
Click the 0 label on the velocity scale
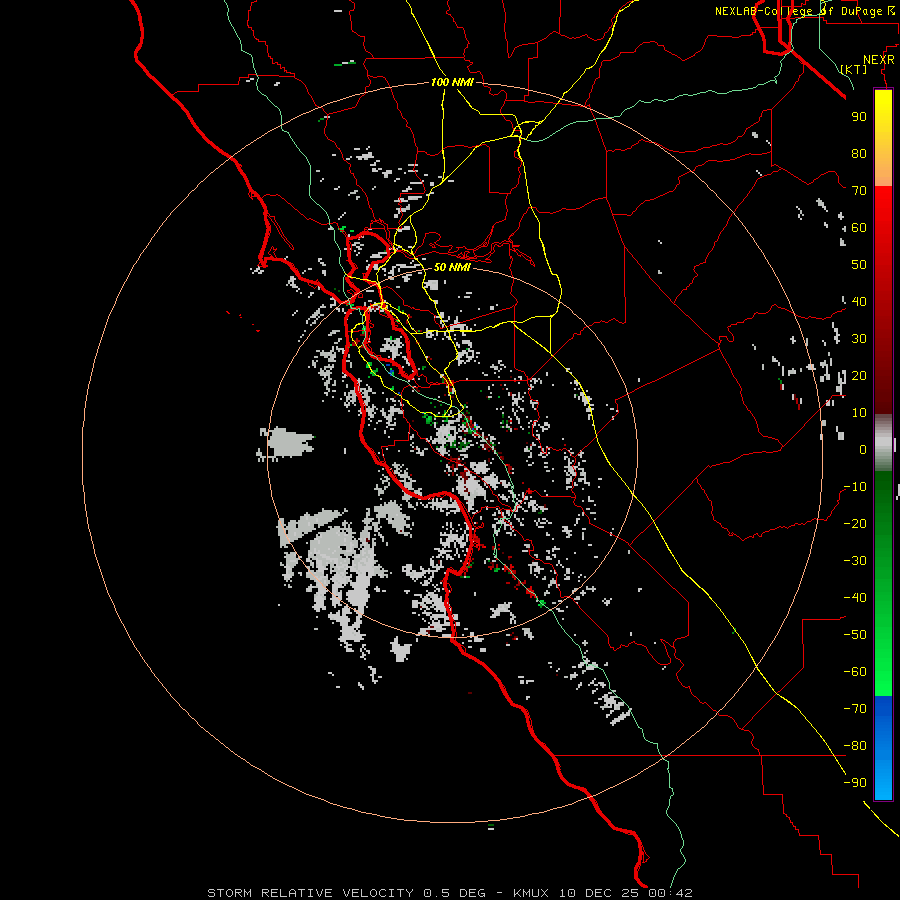pos(863,449)
